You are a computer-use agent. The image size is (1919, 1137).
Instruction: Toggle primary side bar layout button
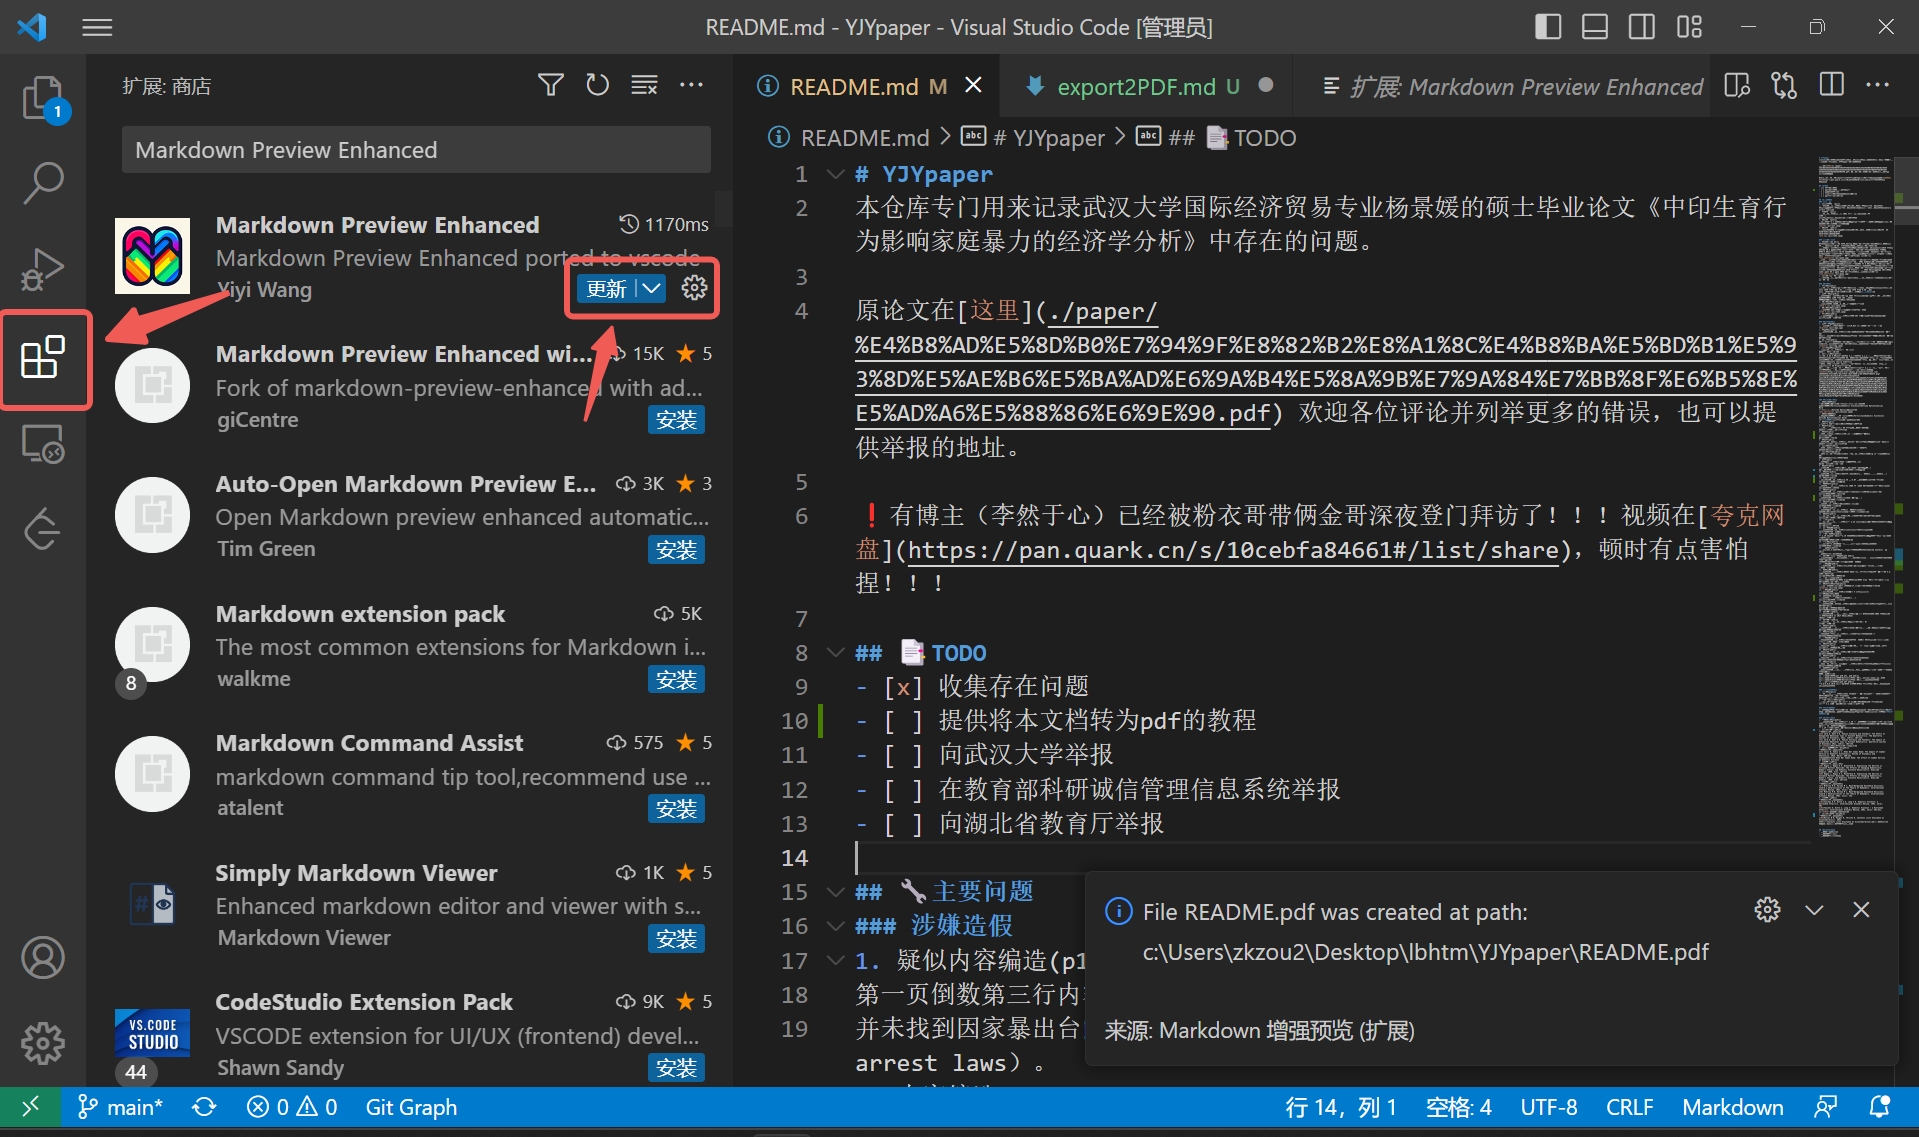[x=1548, y=27]
